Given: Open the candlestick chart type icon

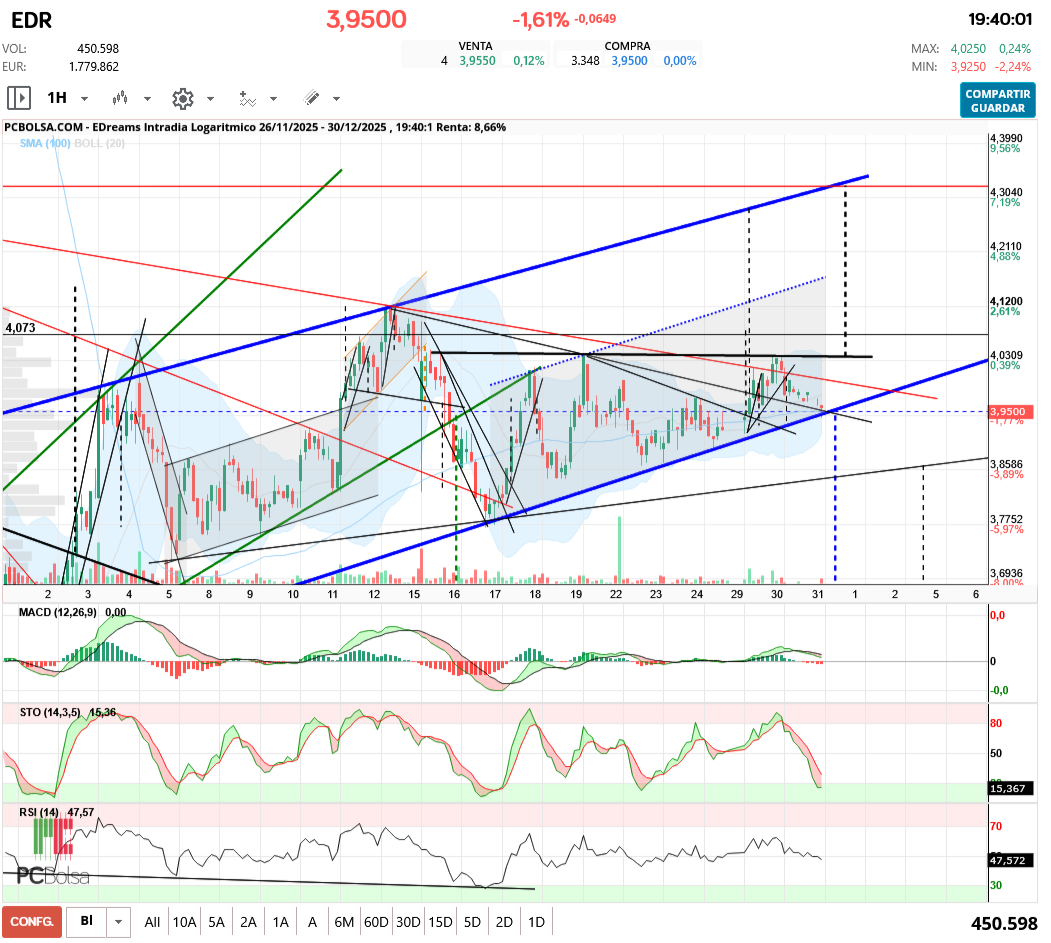Looking at the screenshot, I should pyautogui.click(x=120, y=99).
